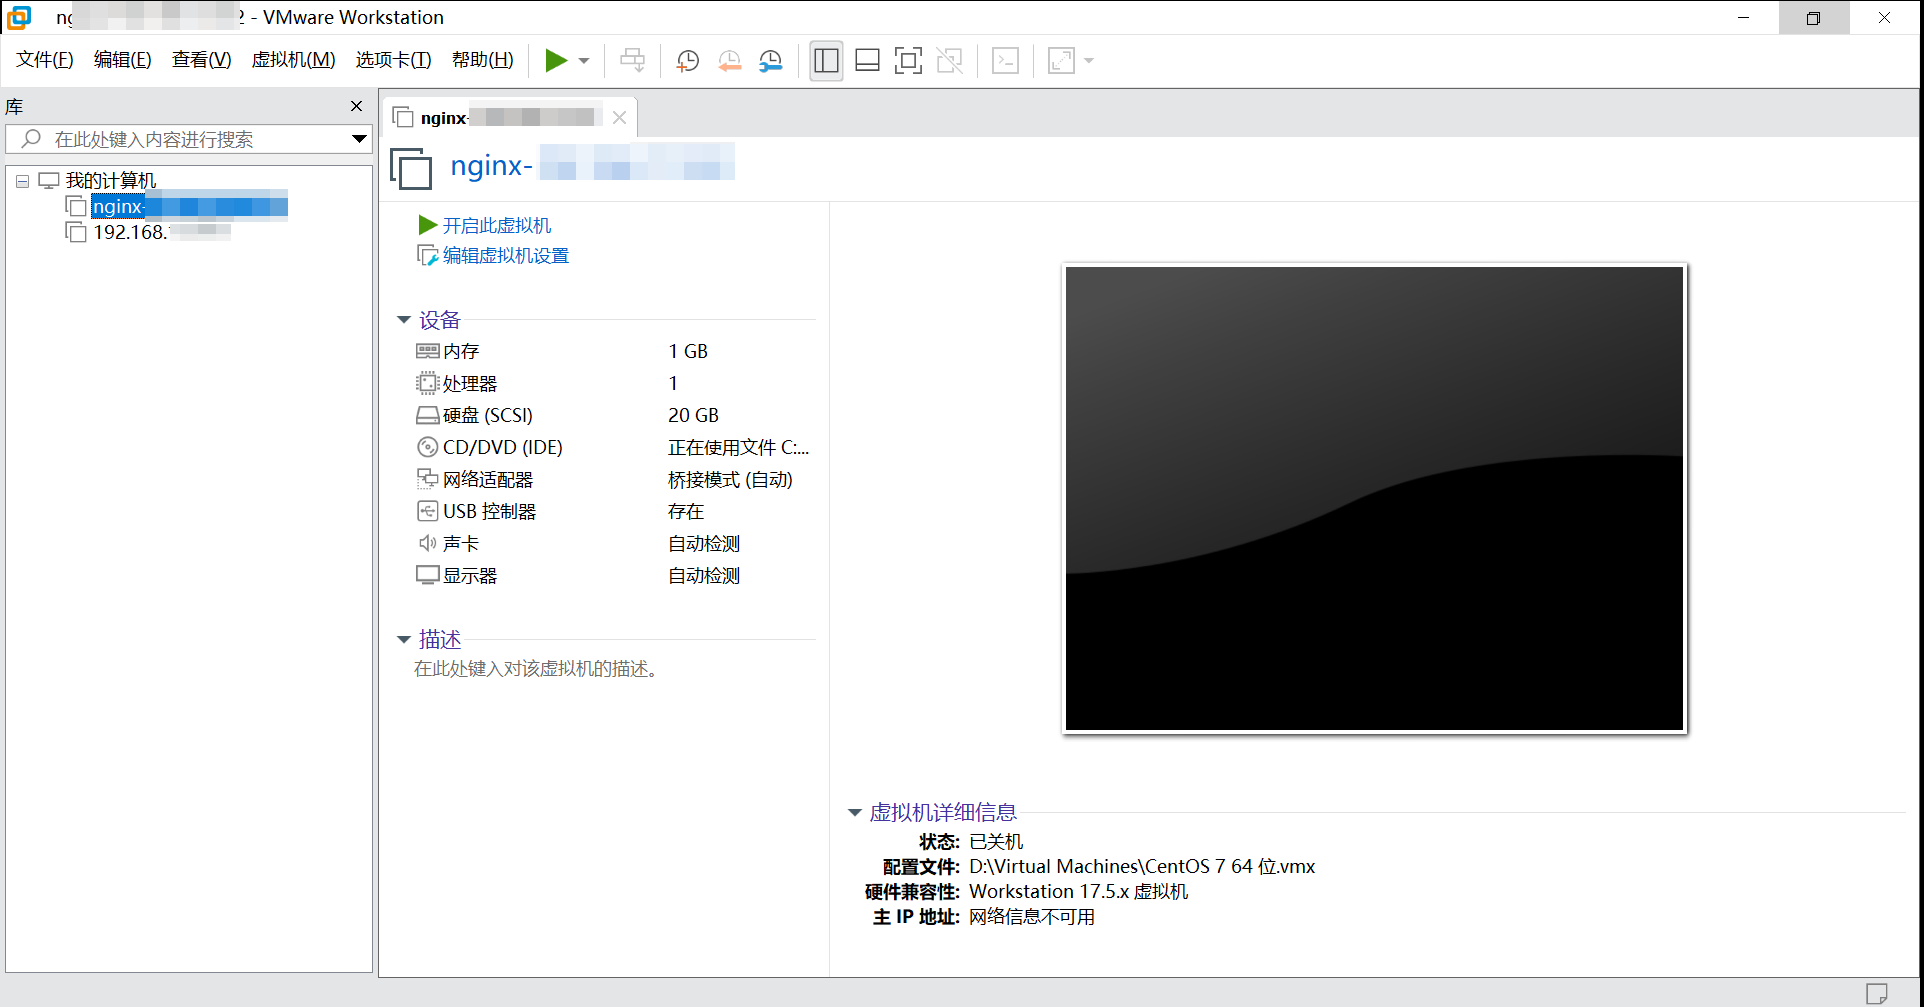Click the config file path text
Image resolution: width=1924 pixels, height=1007 pixels.
tap(1142, 867)
